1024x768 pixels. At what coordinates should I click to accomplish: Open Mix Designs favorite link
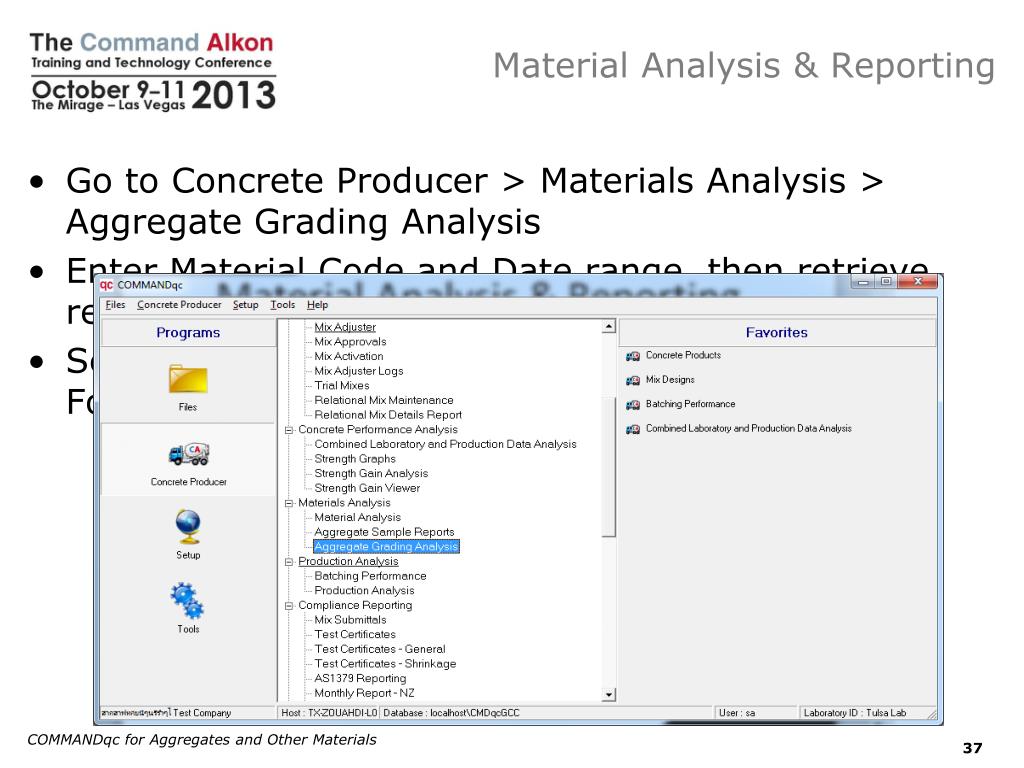tap(670, 379)
